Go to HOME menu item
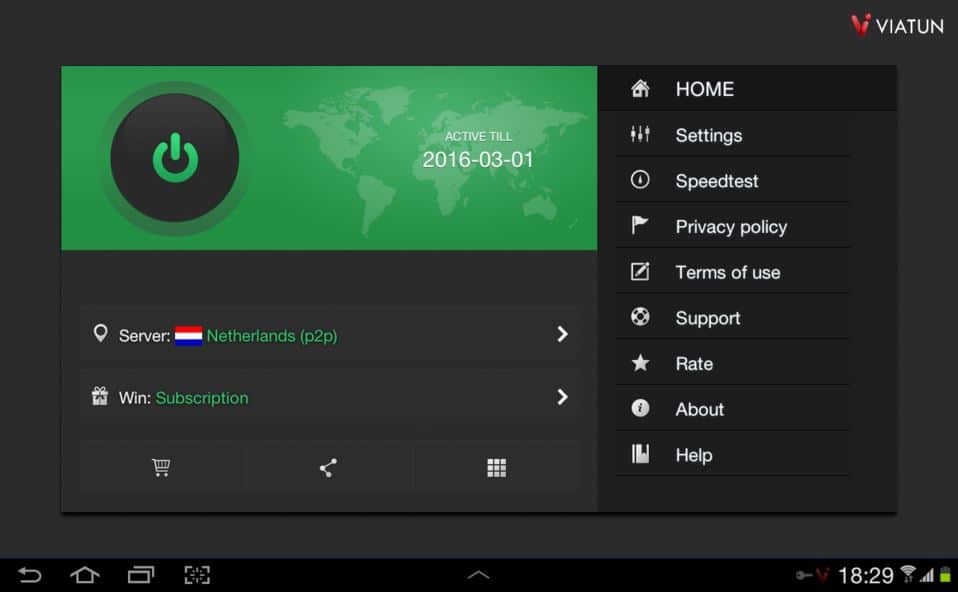This screenshot has height=592, width=958. (x=747, y=89)
